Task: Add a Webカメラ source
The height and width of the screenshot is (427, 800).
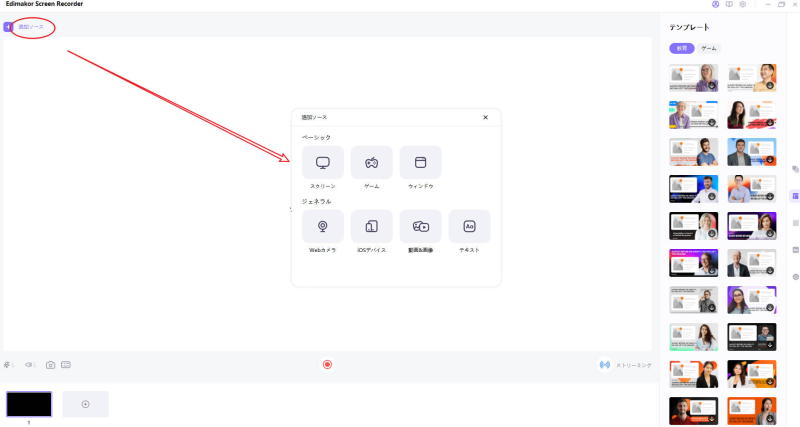Action: (x=322, y=226)
